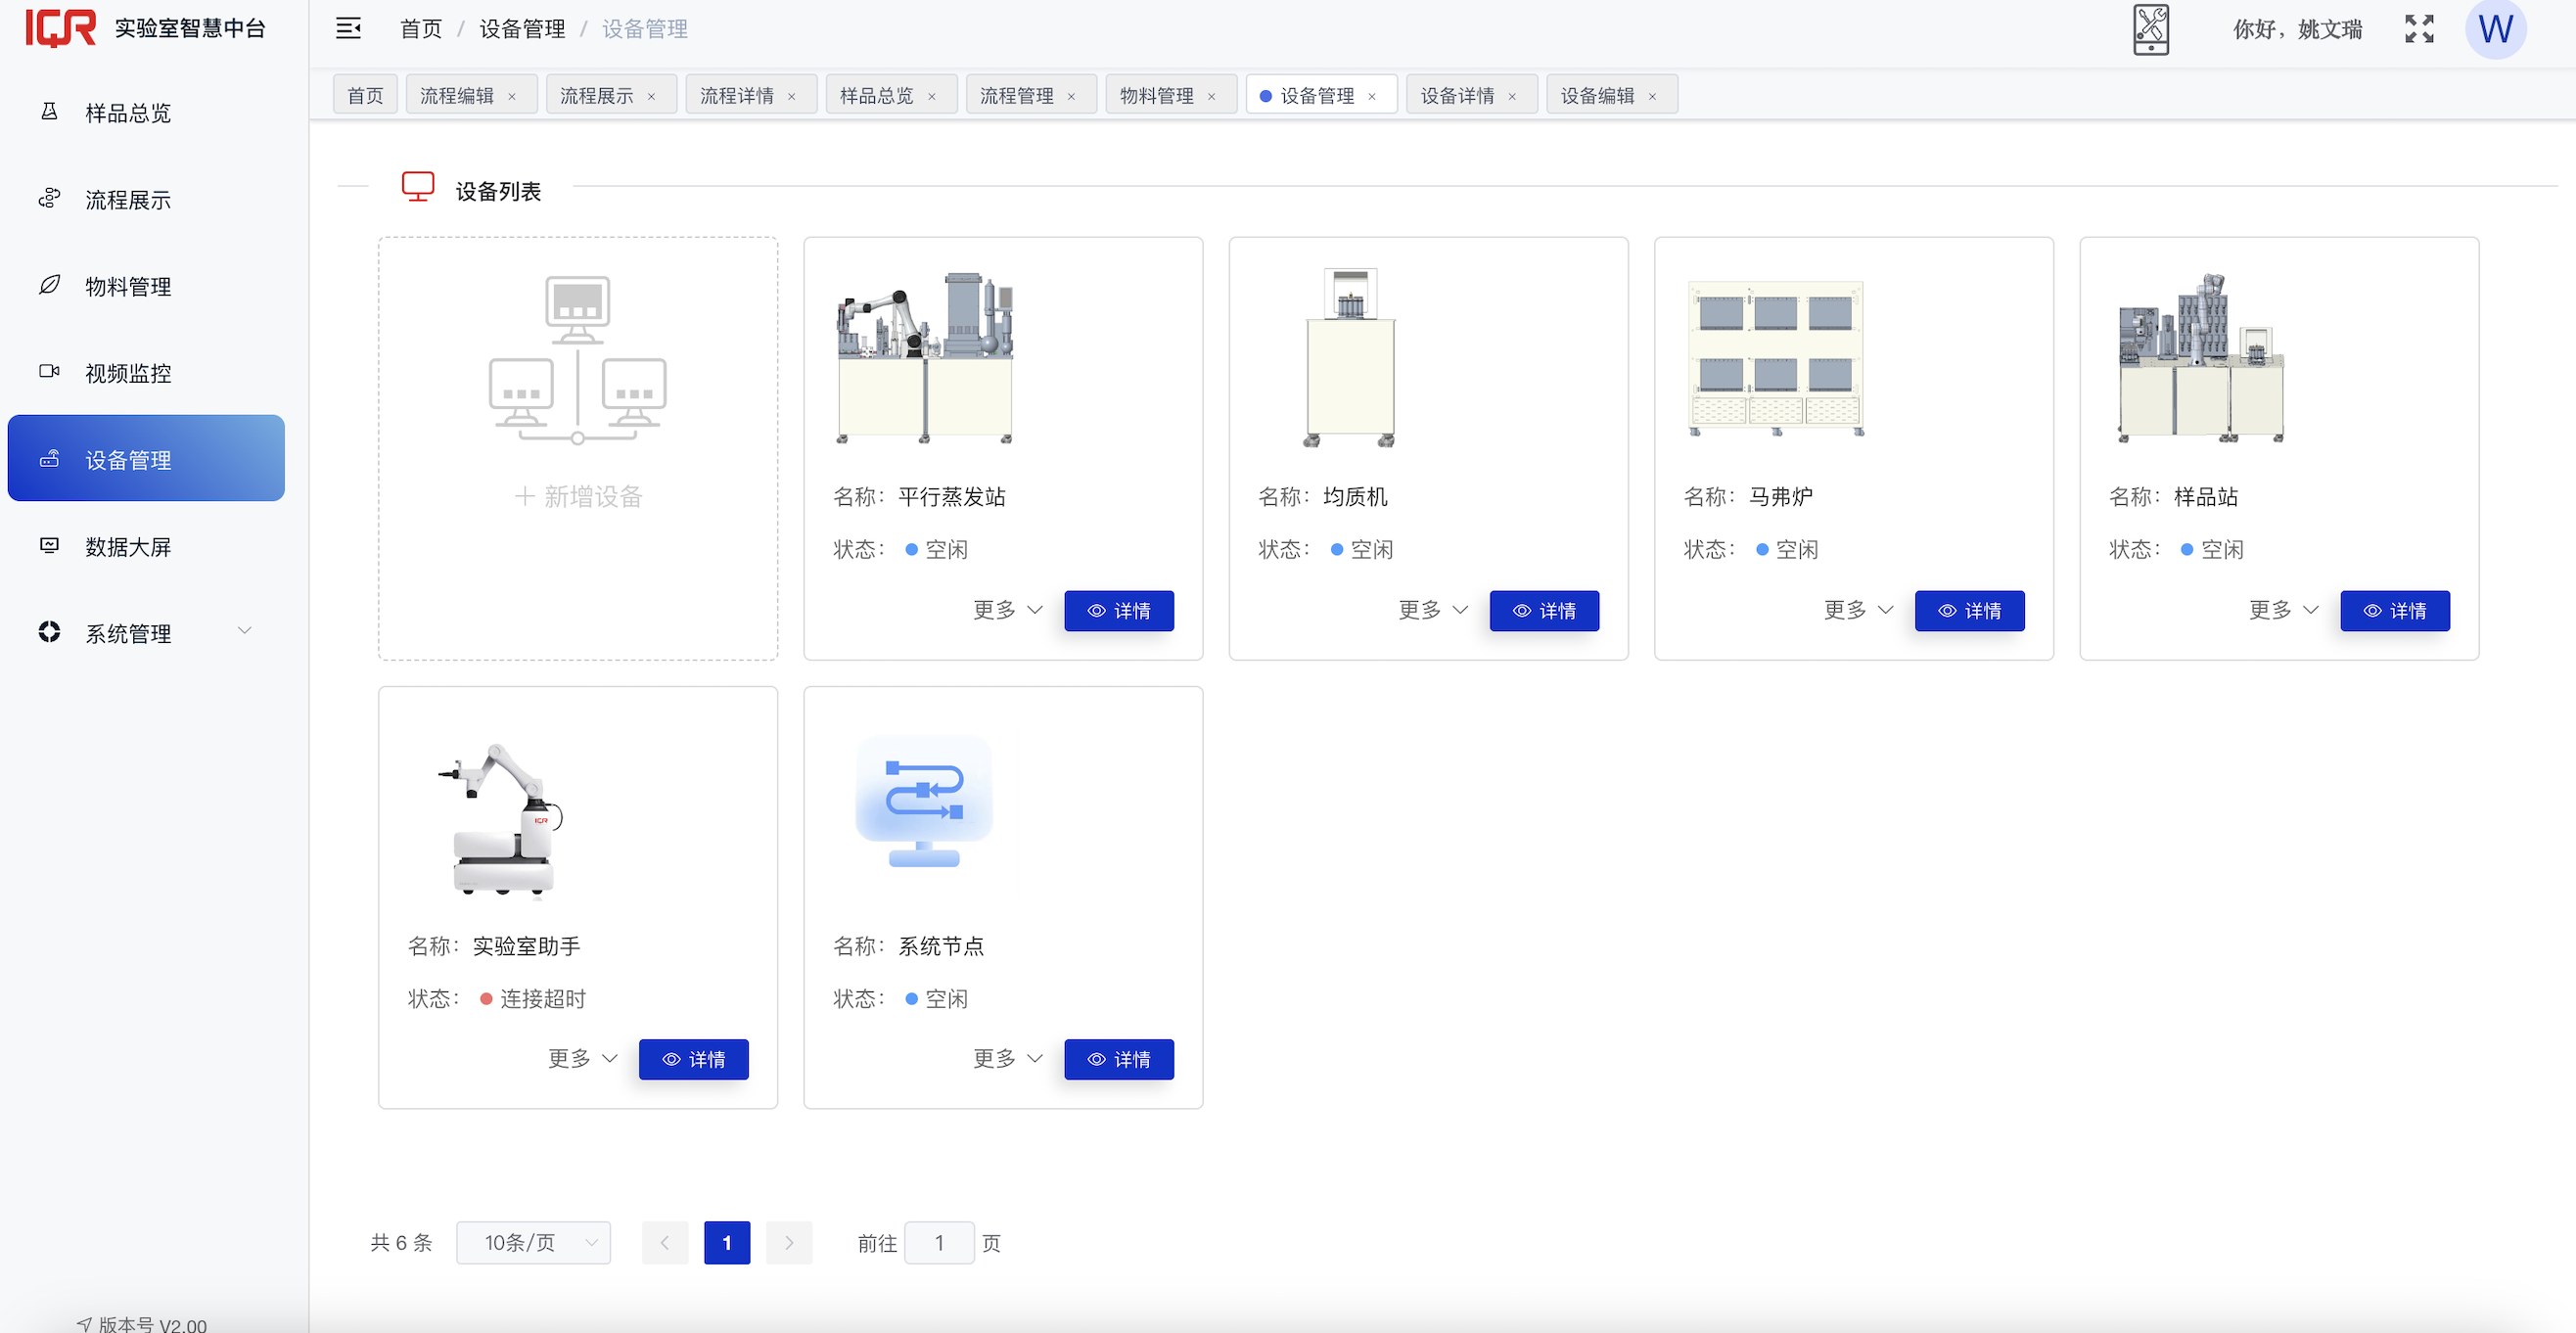Expand 更多 menu for 样品站

[2284, 610]
